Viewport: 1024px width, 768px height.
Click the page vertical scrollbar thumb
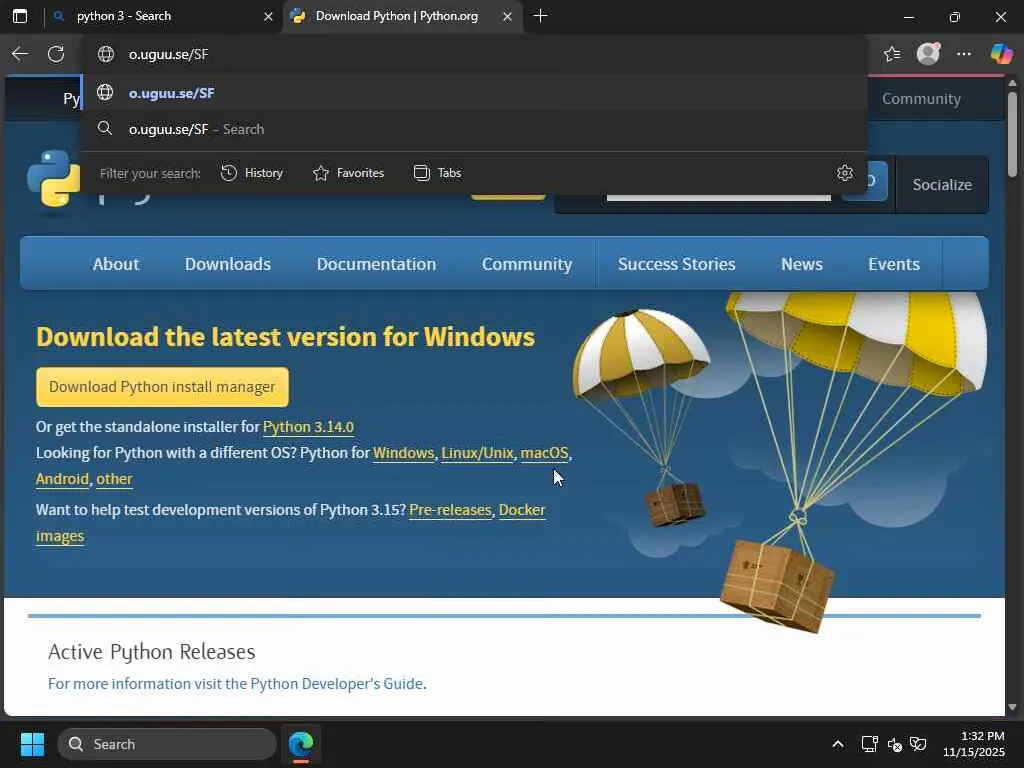click(1012, 134)
